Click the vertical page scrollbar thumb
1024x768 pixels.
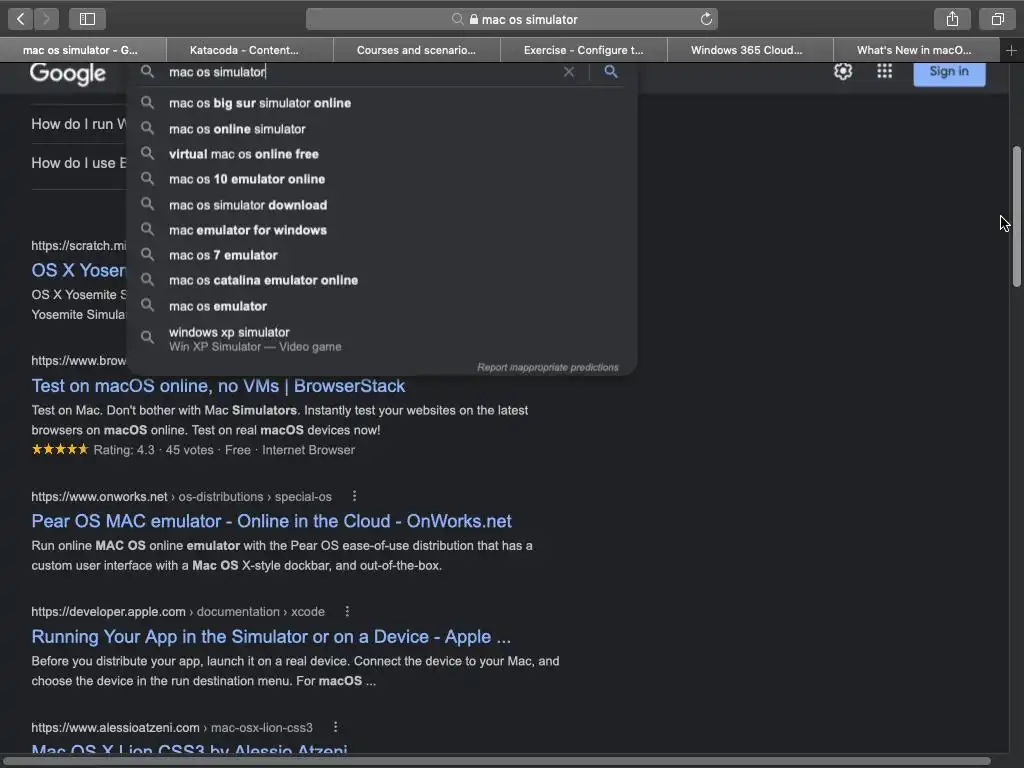tap(1016, 216)
